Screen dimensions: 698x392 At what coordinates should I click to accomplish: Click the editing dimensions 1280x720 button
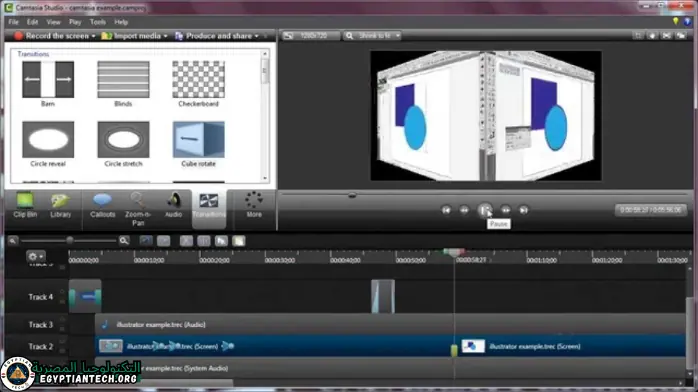click(x=311, y=36)
